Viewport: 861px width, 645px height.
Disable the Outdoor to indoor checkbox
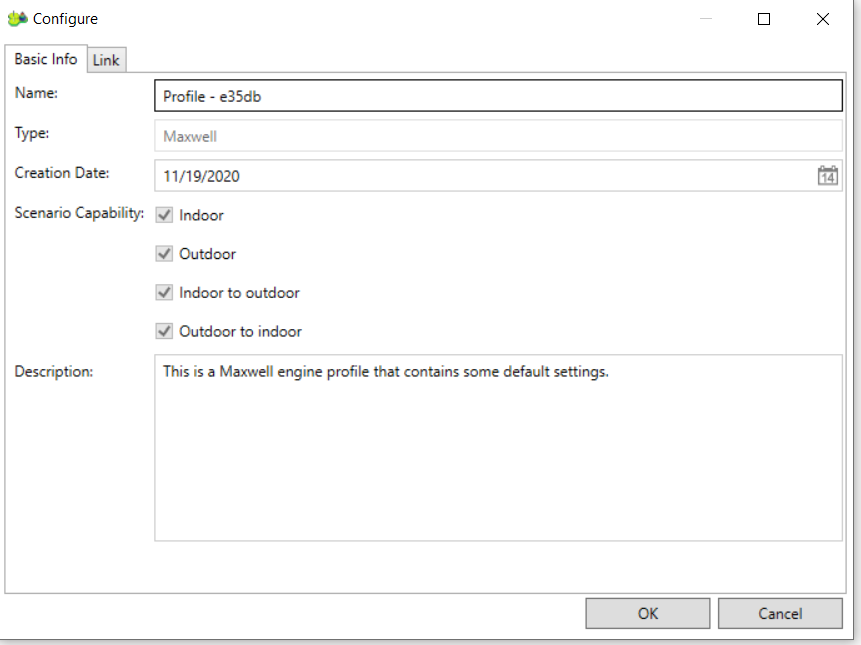point(165,331)
